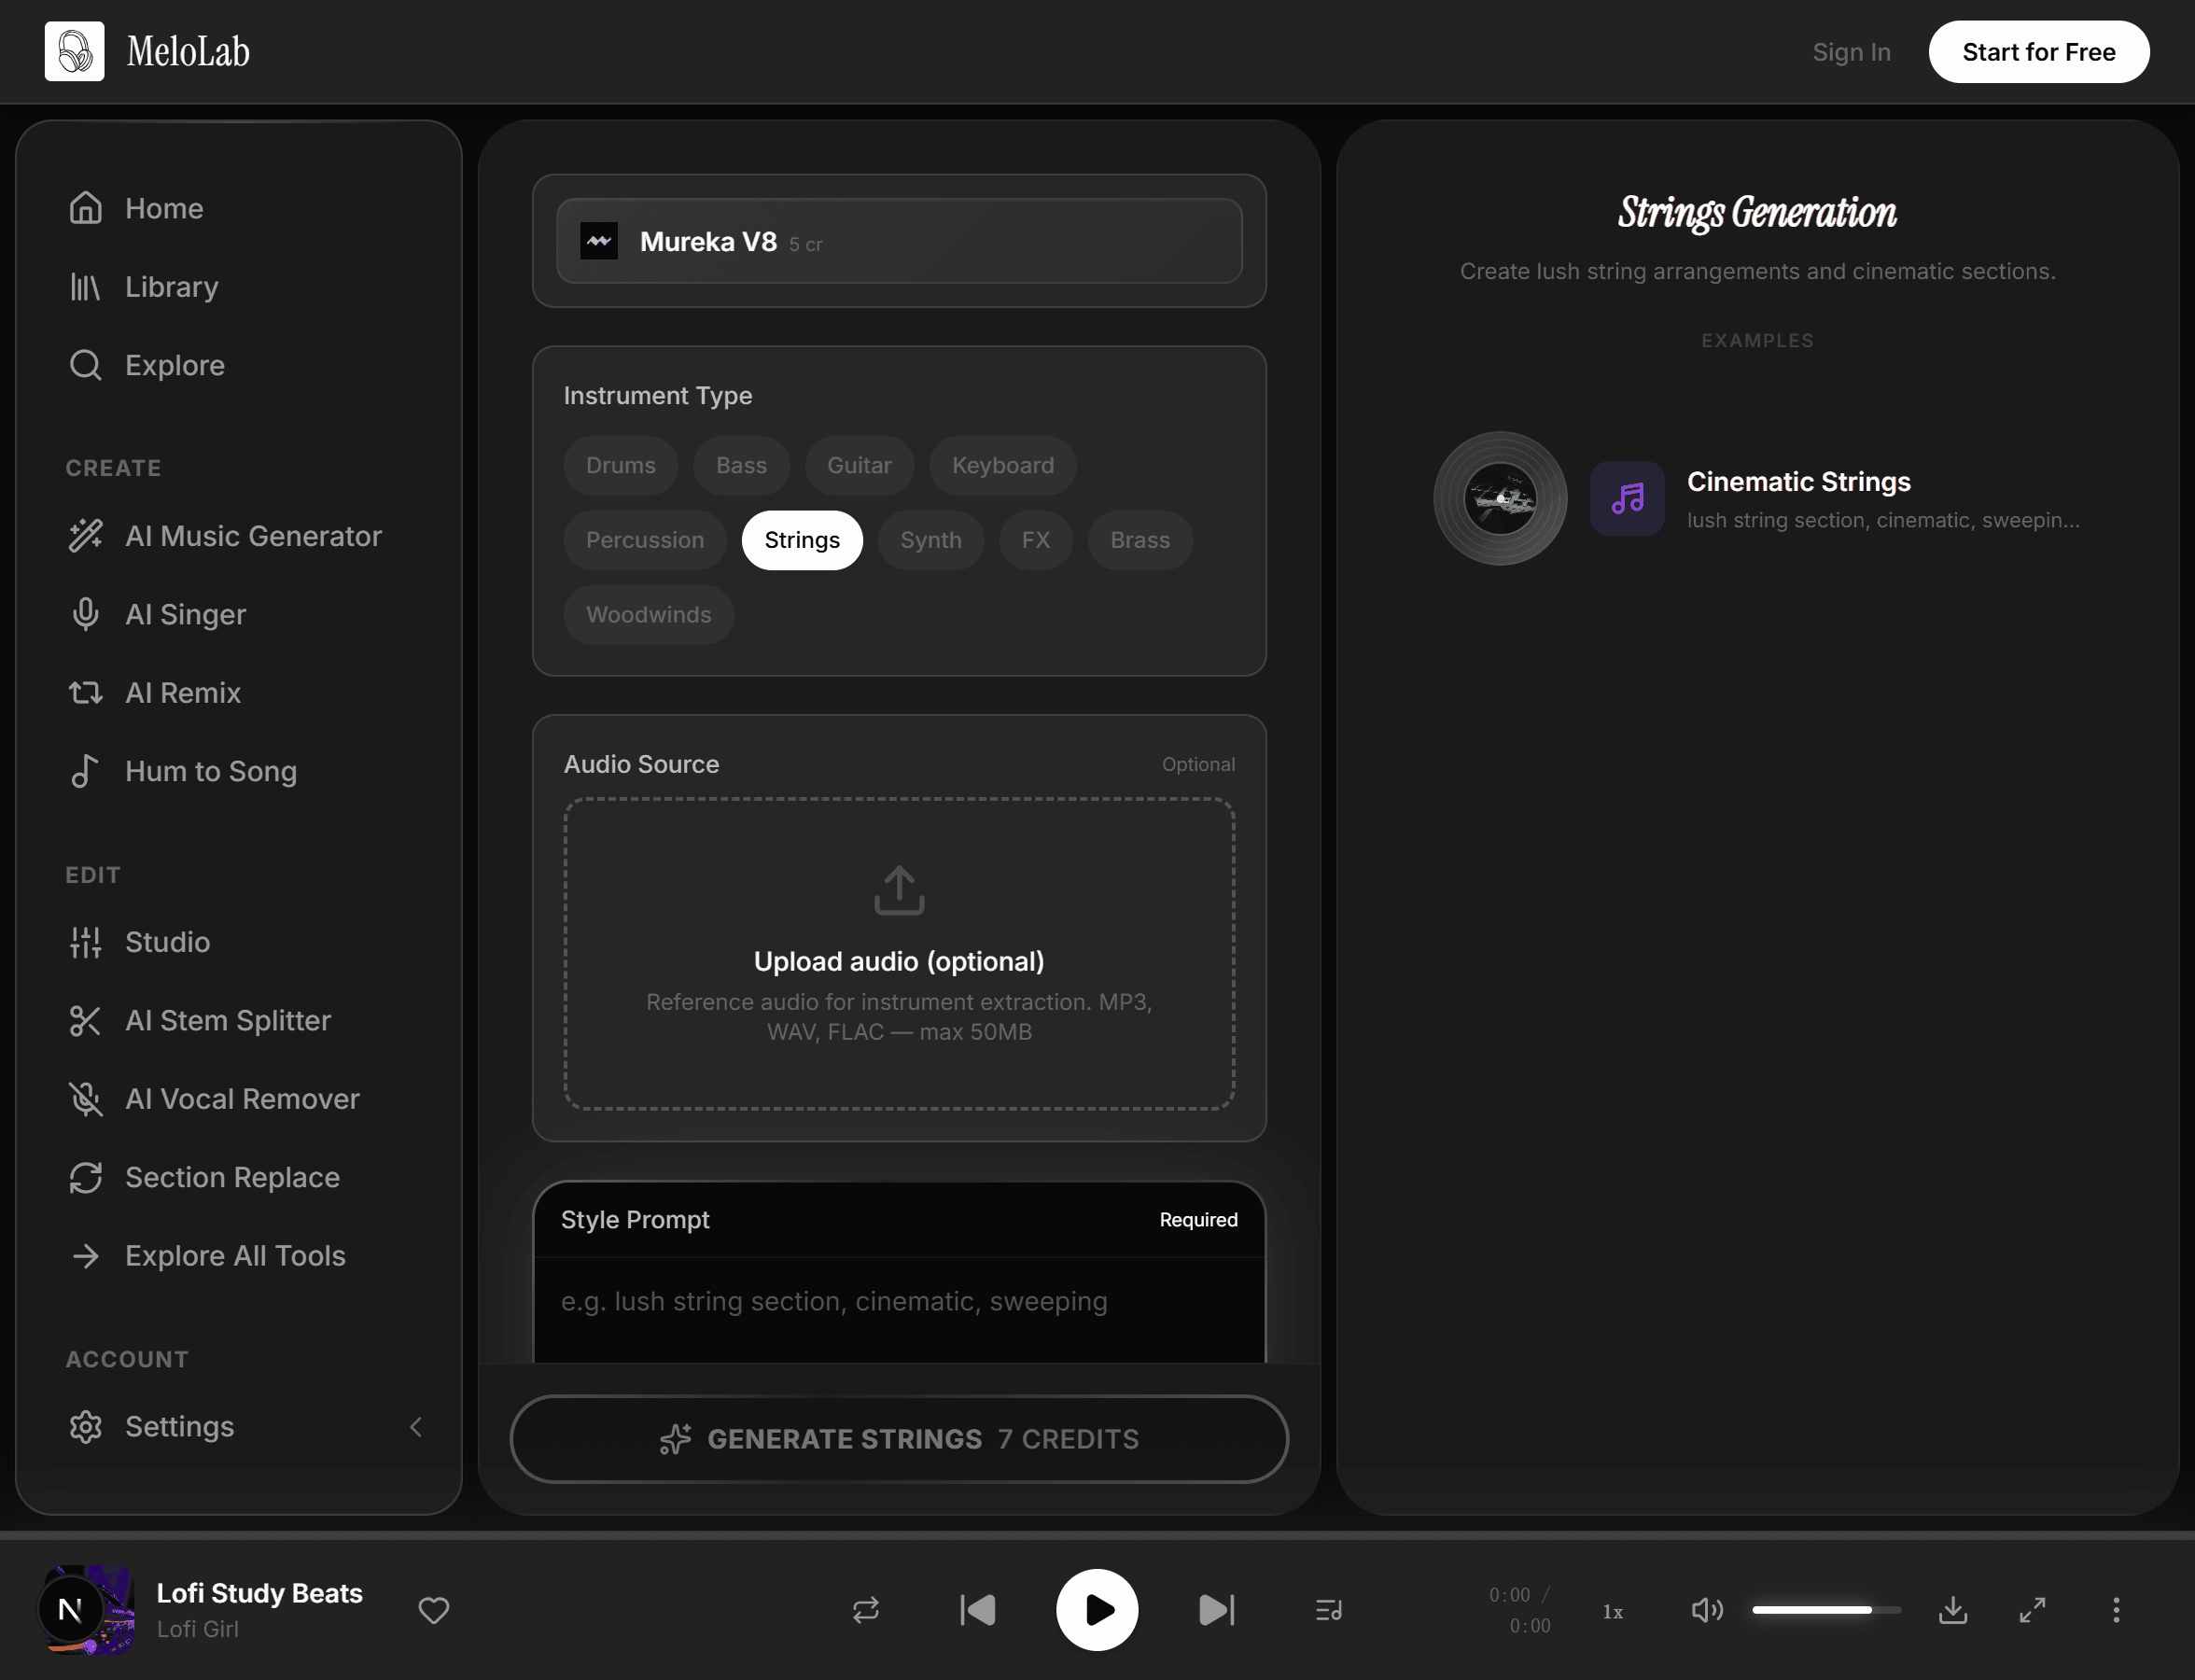Play the current track
The width and height of the screenshot is (2195, 1680).
tap(1097, 1610)
